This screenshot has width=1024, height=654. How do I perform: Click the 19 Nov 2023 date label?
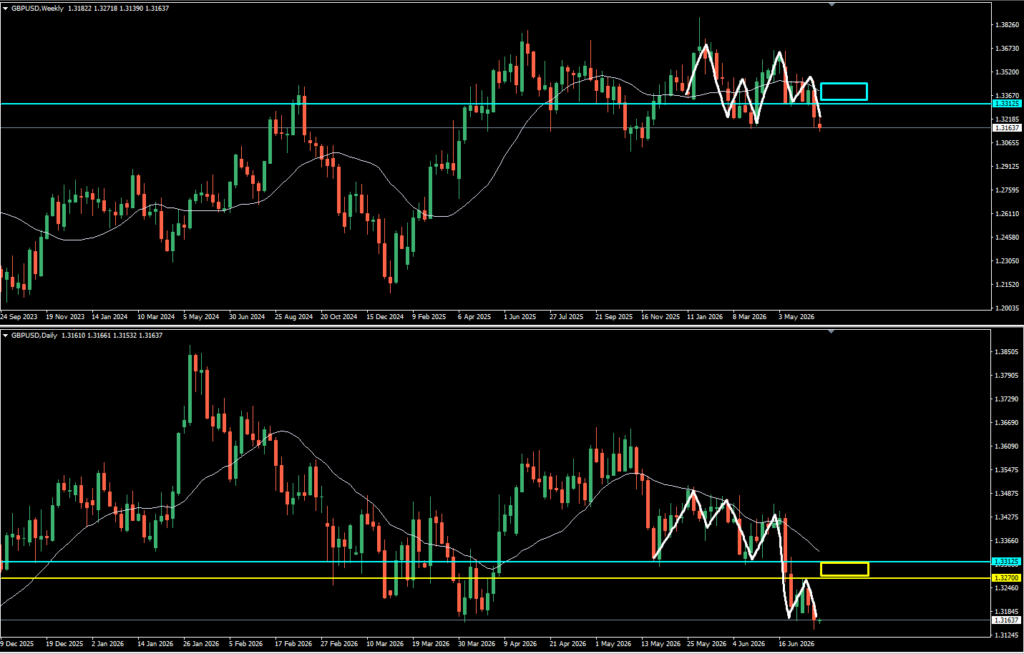[x=65, y=316]
